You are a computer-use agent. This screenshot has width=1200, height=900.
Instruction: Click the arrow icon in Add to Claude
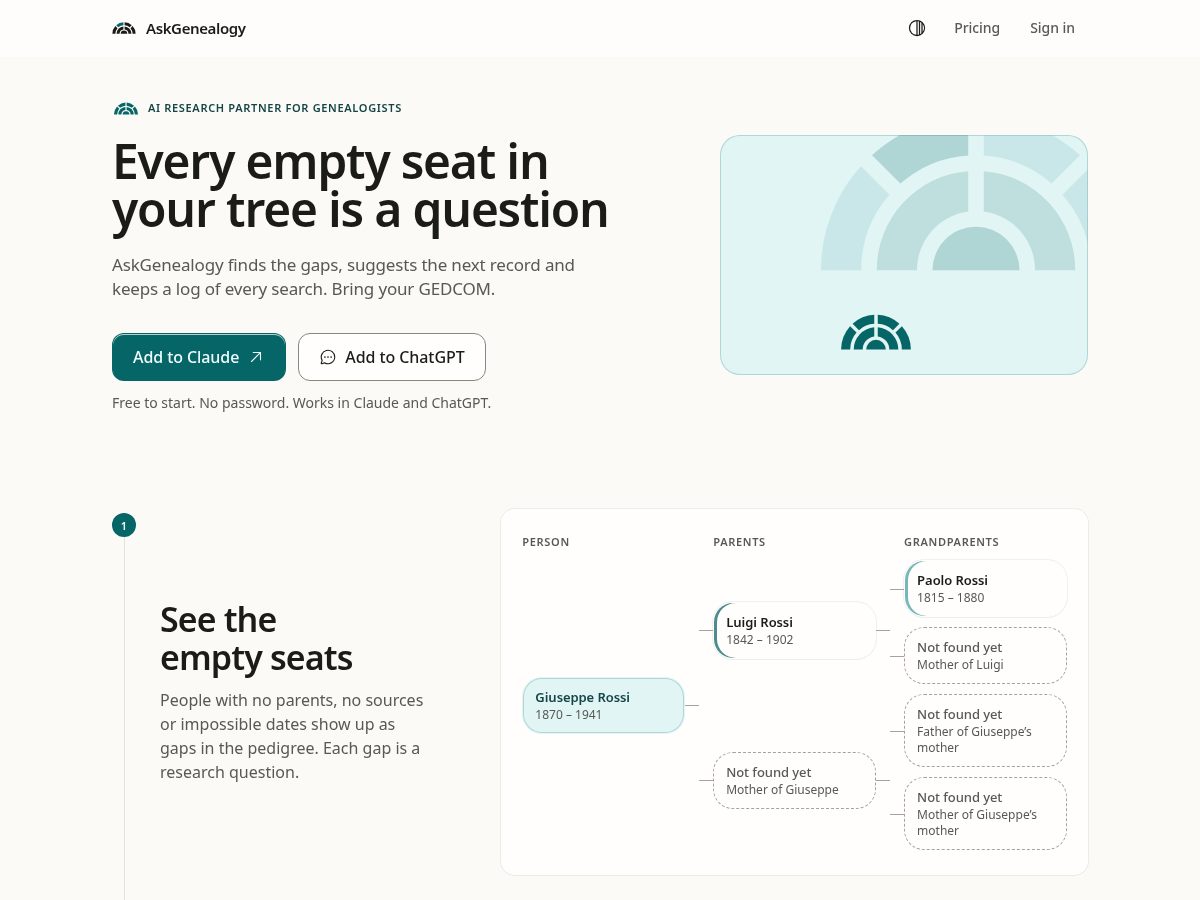coord(256,357)
